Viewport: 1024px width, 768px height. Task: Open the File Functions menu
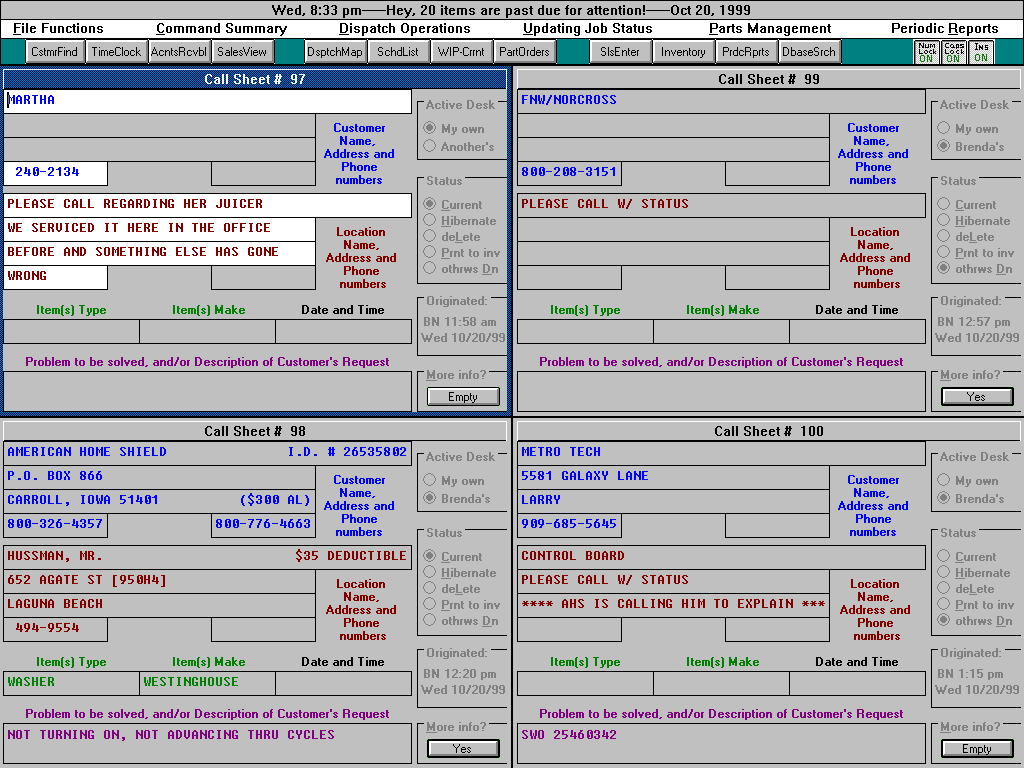58,29
